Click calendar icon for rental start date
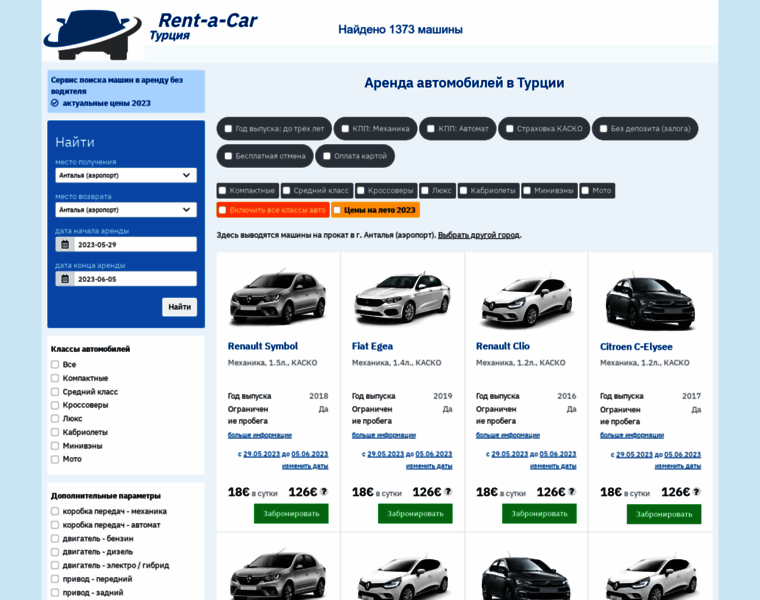Image resolution: width=760 pixels, height=600 pixels. pyautogui.click(x=65, y=244)
